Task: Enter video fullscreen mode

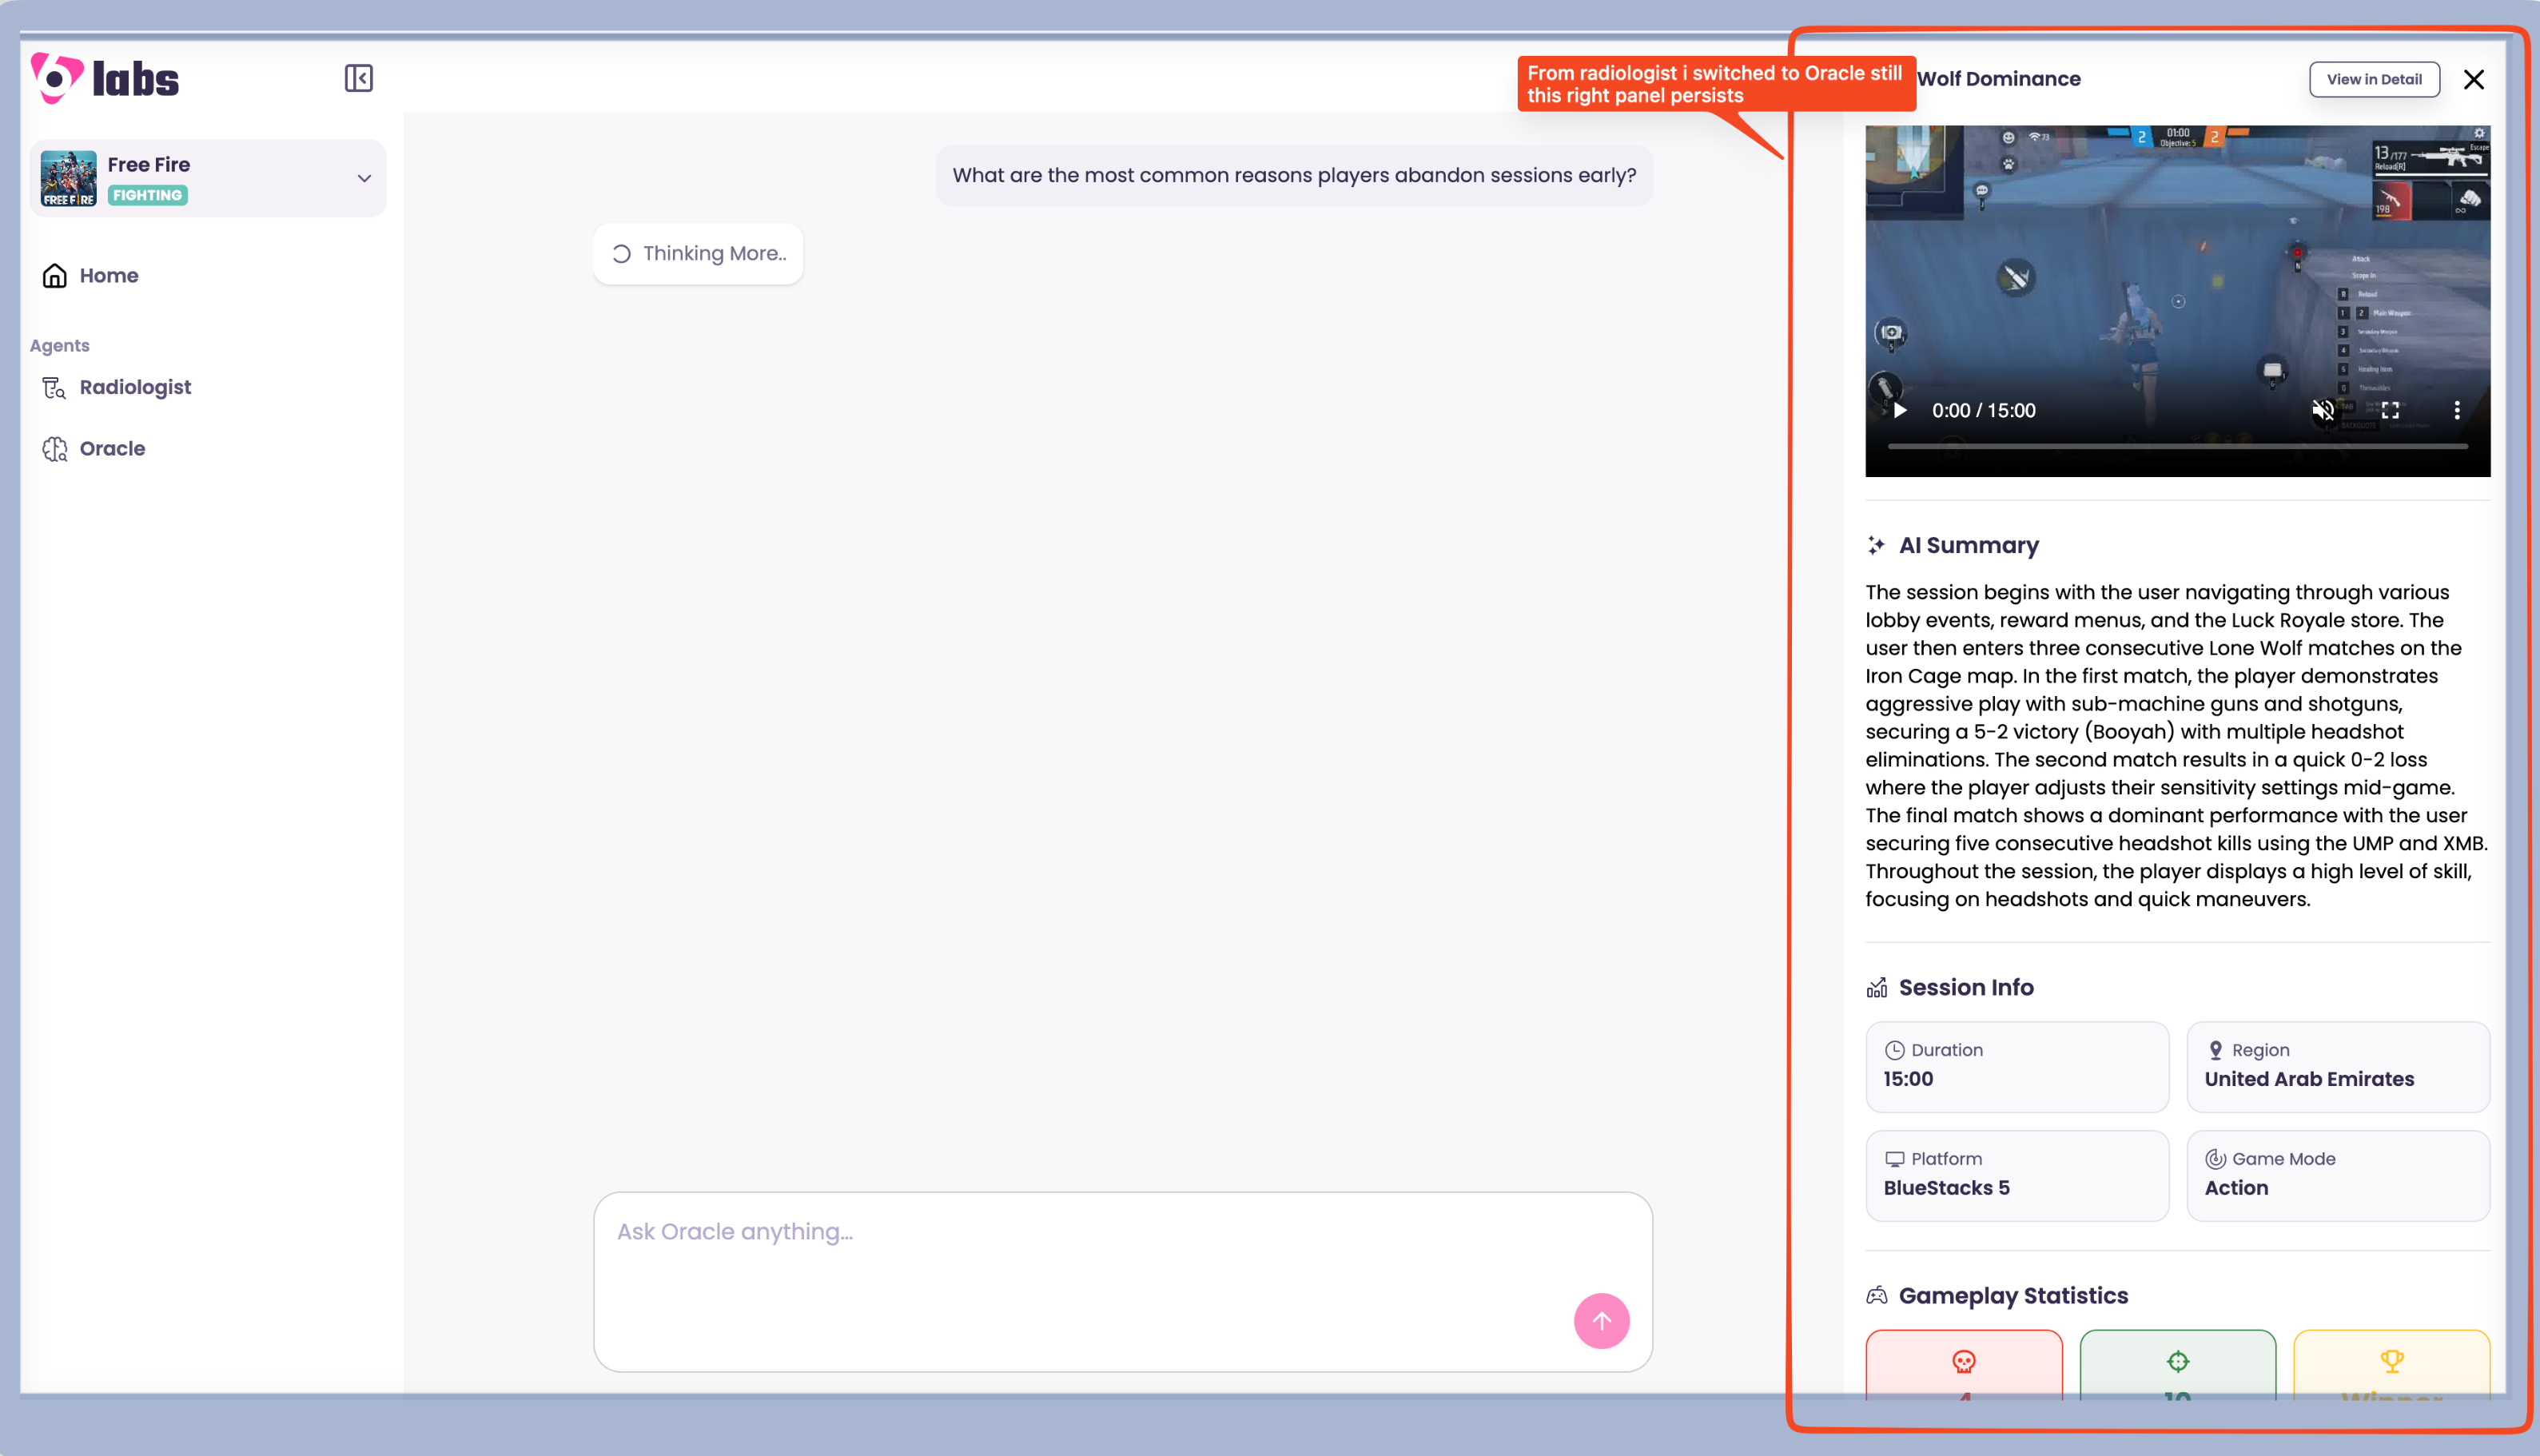Action: click(x=2390, y=410)
